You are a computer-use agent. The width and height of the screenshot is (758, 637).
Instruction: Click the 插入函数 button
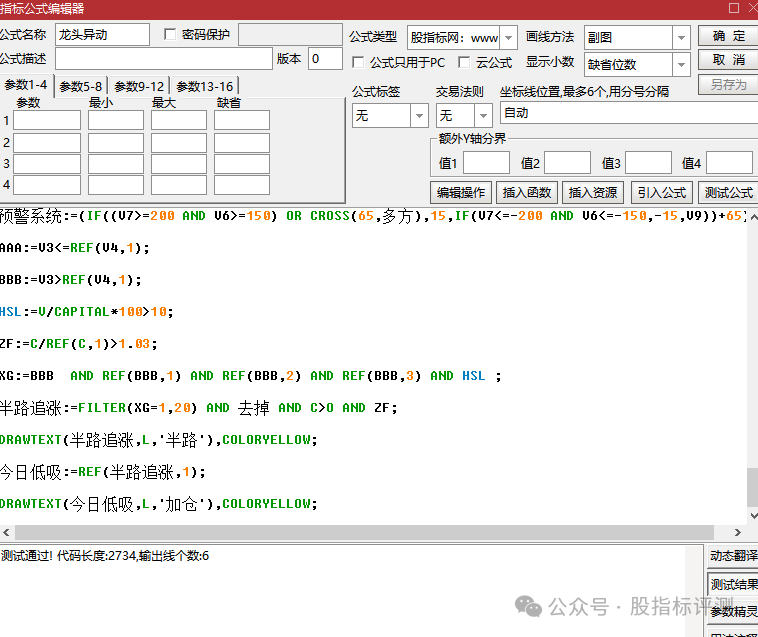pyautogui.click(x=527, y=192)
